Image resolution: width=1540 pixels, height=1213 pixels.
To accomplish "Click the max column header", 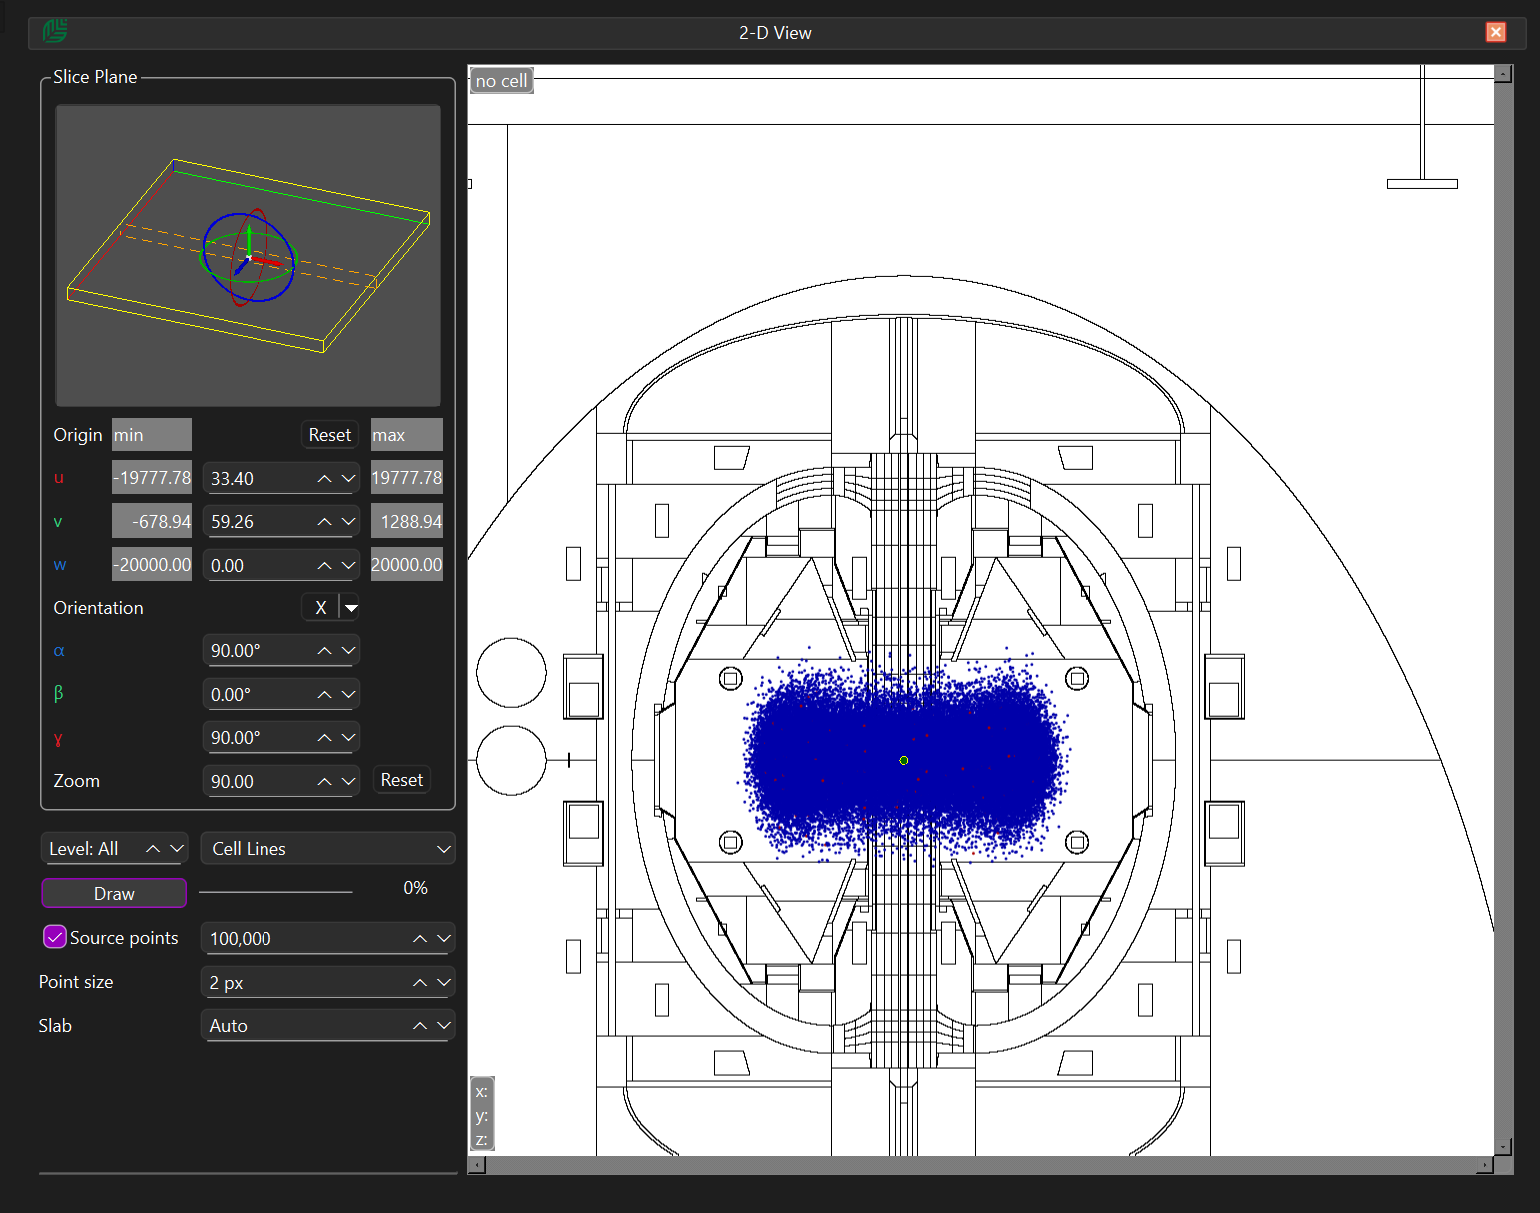I will pyautogui.click(x=407, y=435).
